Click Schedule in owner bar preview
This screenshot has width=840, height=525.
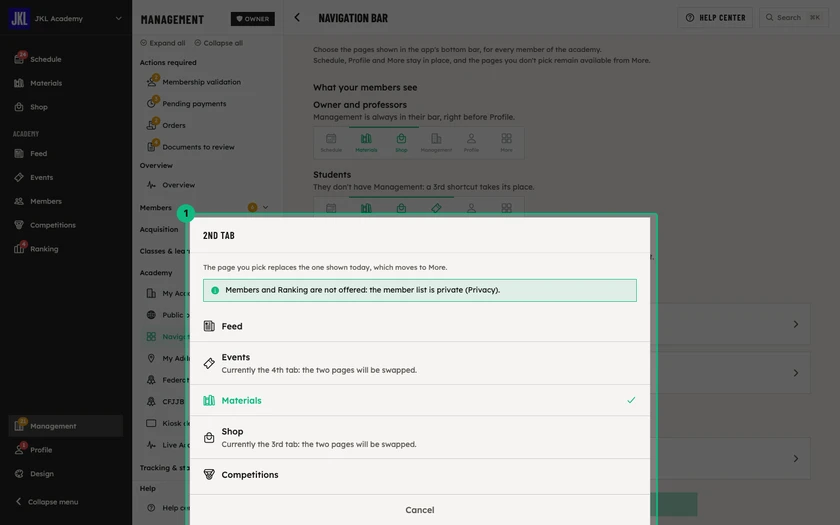[x=331, y=143]
